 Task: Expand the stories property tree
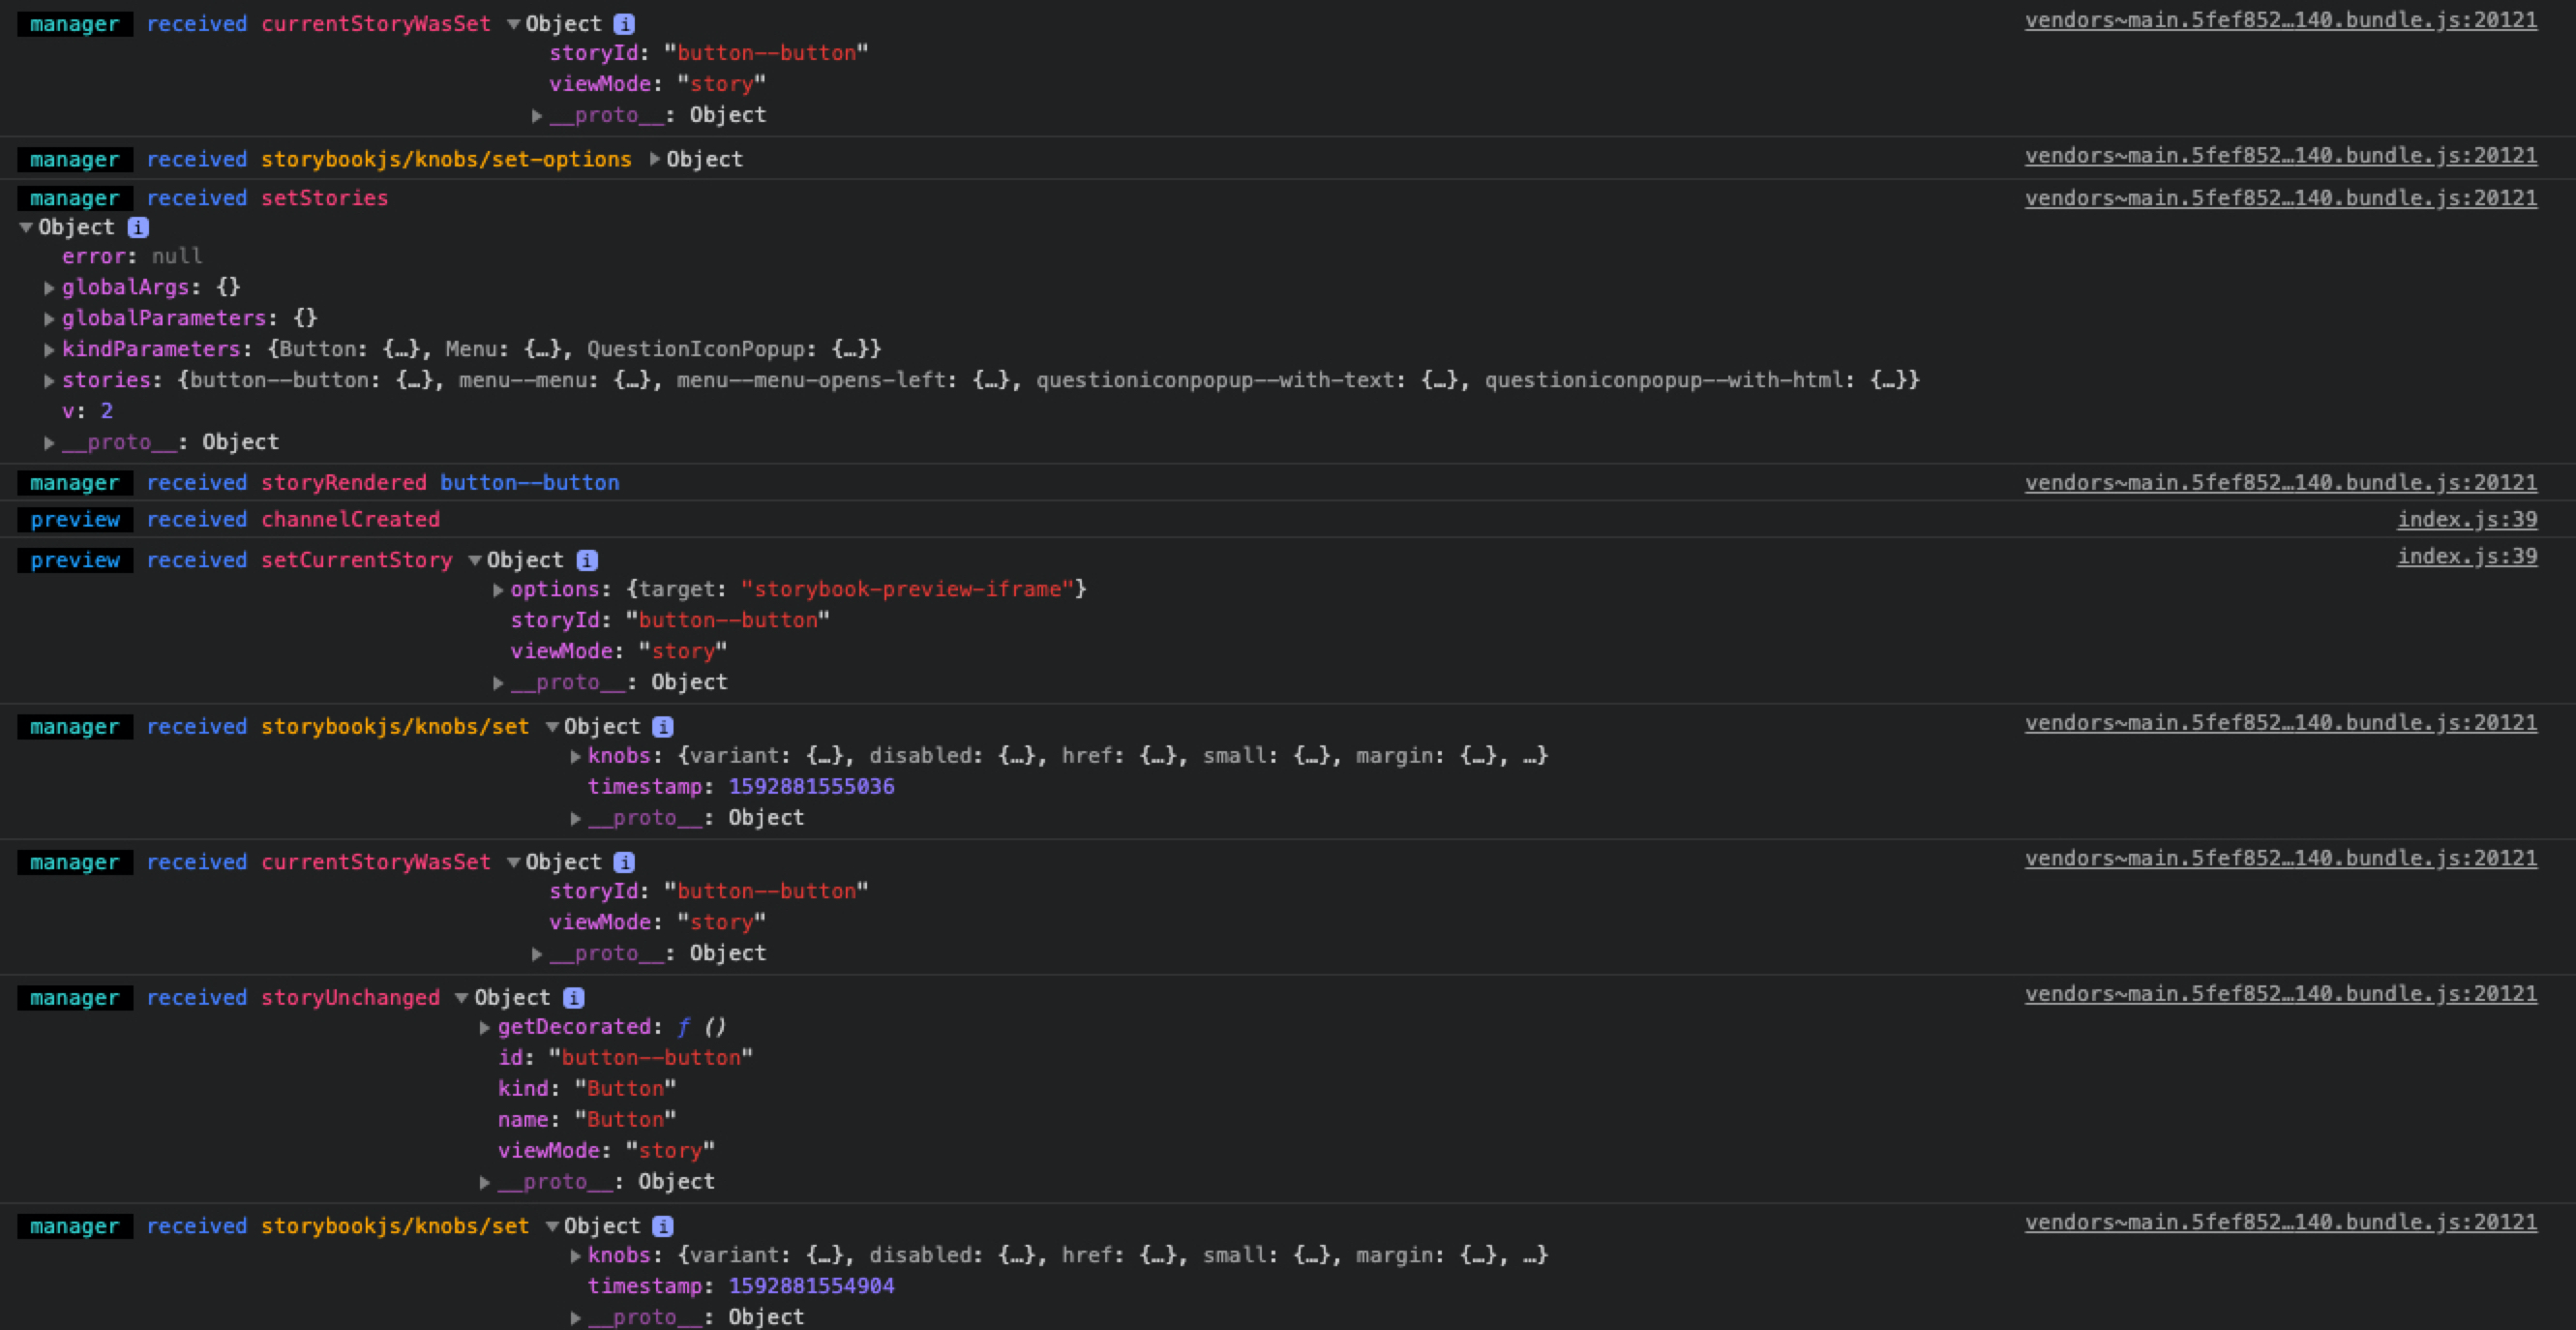[49, 380]
